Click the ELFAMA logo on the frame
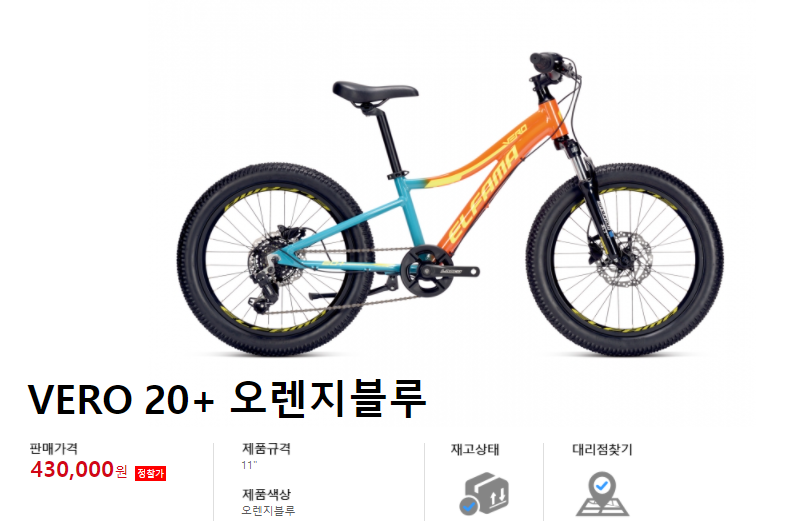This screenshot has width=809, height=523. [482, 196]
